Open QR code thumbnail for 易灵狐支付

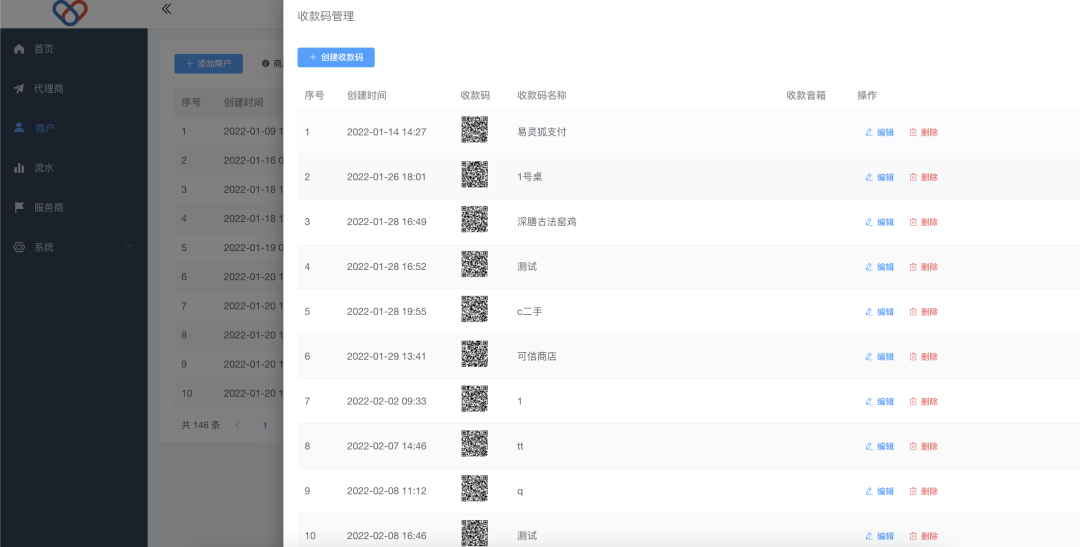point(475,130)
